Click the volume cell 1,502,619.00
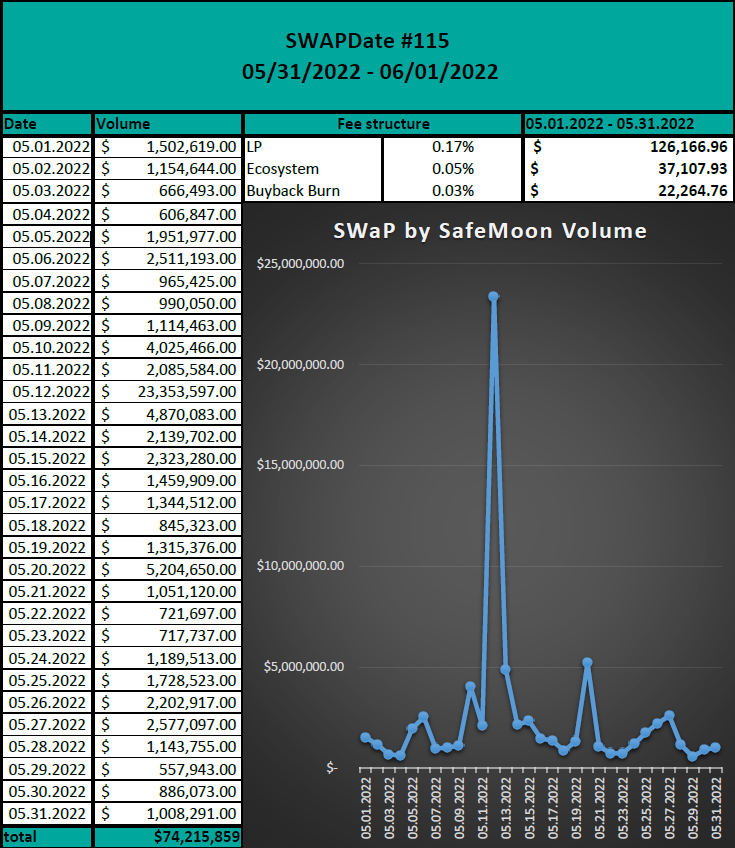Viewport: 735px width, 848px height. pos(168,147)
